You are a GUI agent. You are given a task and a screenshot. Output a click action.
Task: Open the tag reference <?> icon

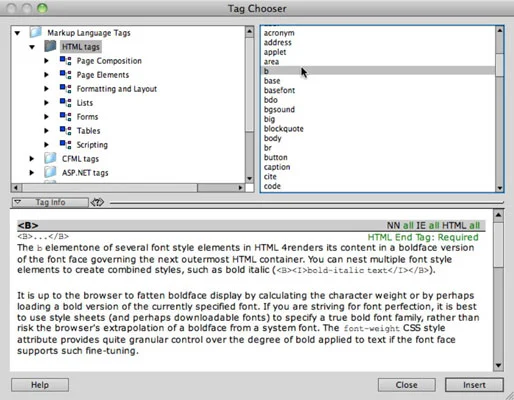coord(97,202)
